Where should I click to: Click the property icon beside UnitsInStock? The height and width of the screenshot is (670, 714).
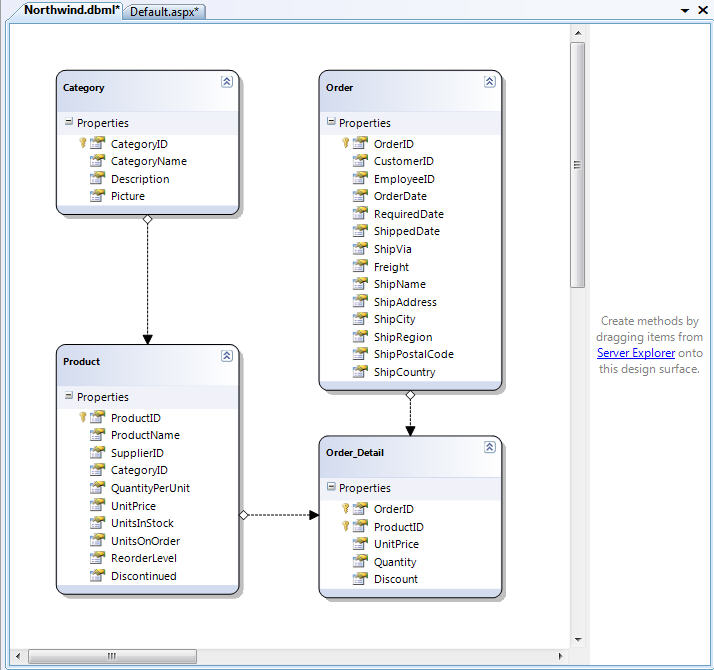pyautogui.click(x=97, y=523)
